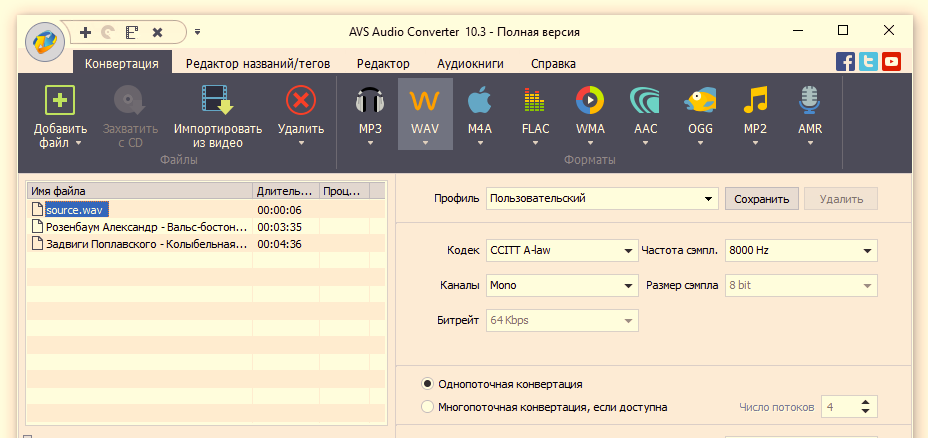Click the CD grab icon in quick access toolbar
Viewport: 928px width, 438px height.
coord(108,33)
